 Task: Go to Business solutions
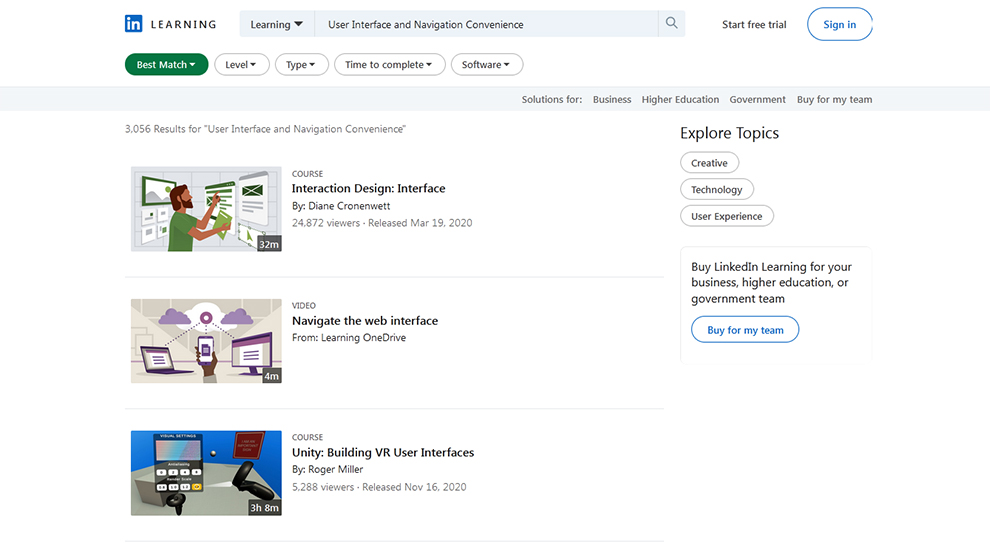coord(612,100)
